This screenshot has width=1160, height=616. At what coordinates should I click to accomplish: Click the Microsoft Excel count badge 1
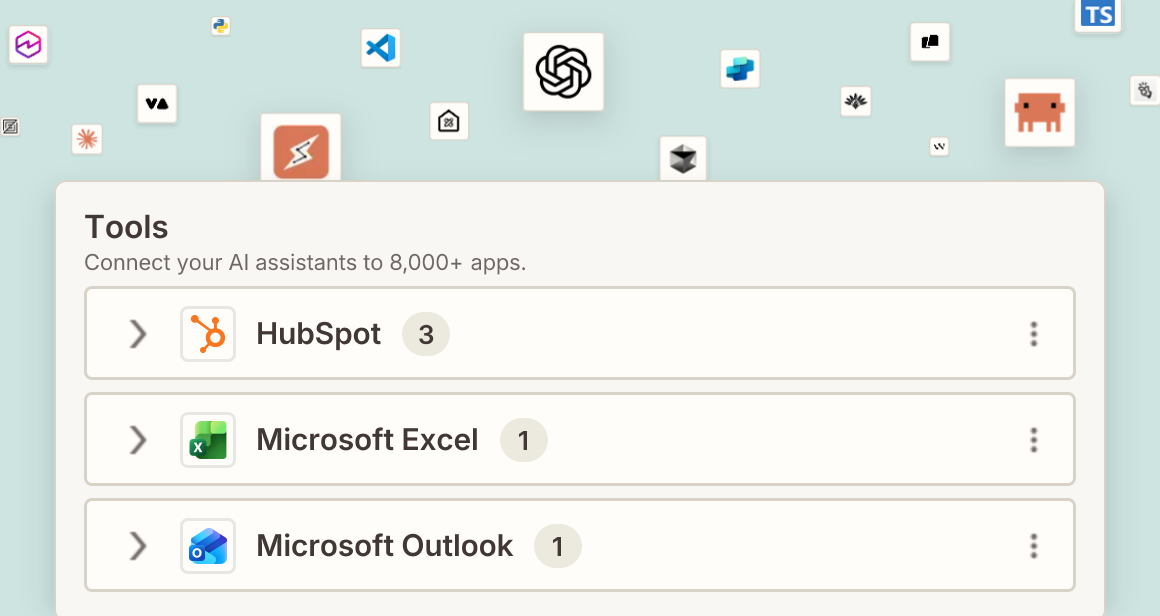524,440
